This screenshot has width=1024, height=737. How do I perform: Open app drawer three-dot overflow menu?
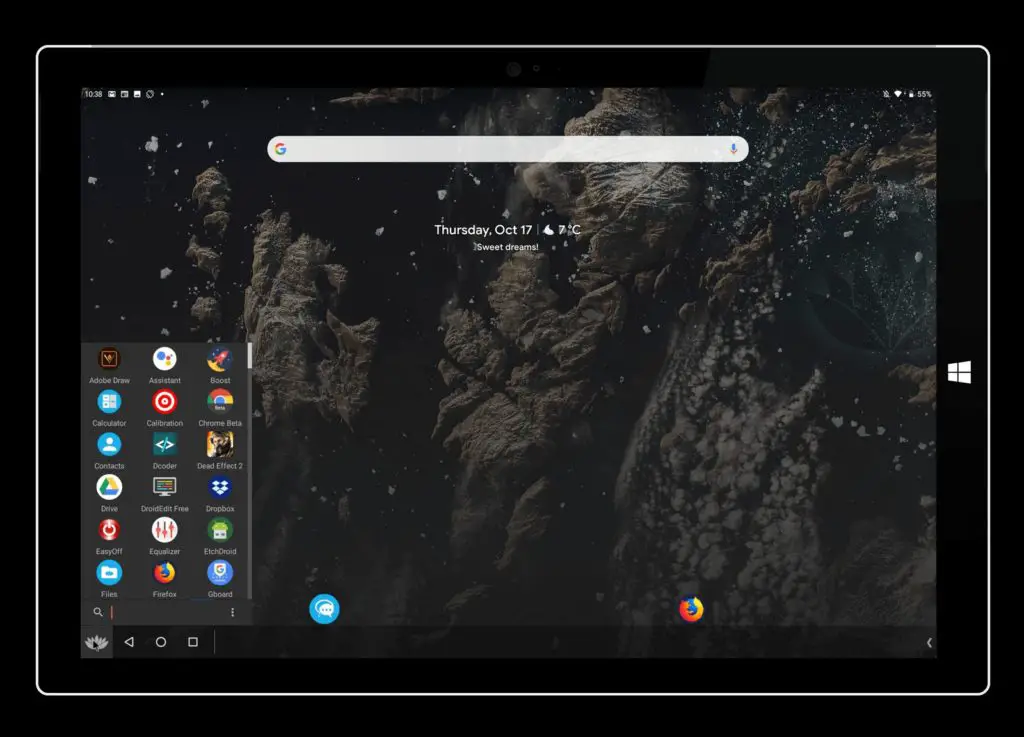tap(232, 612)
